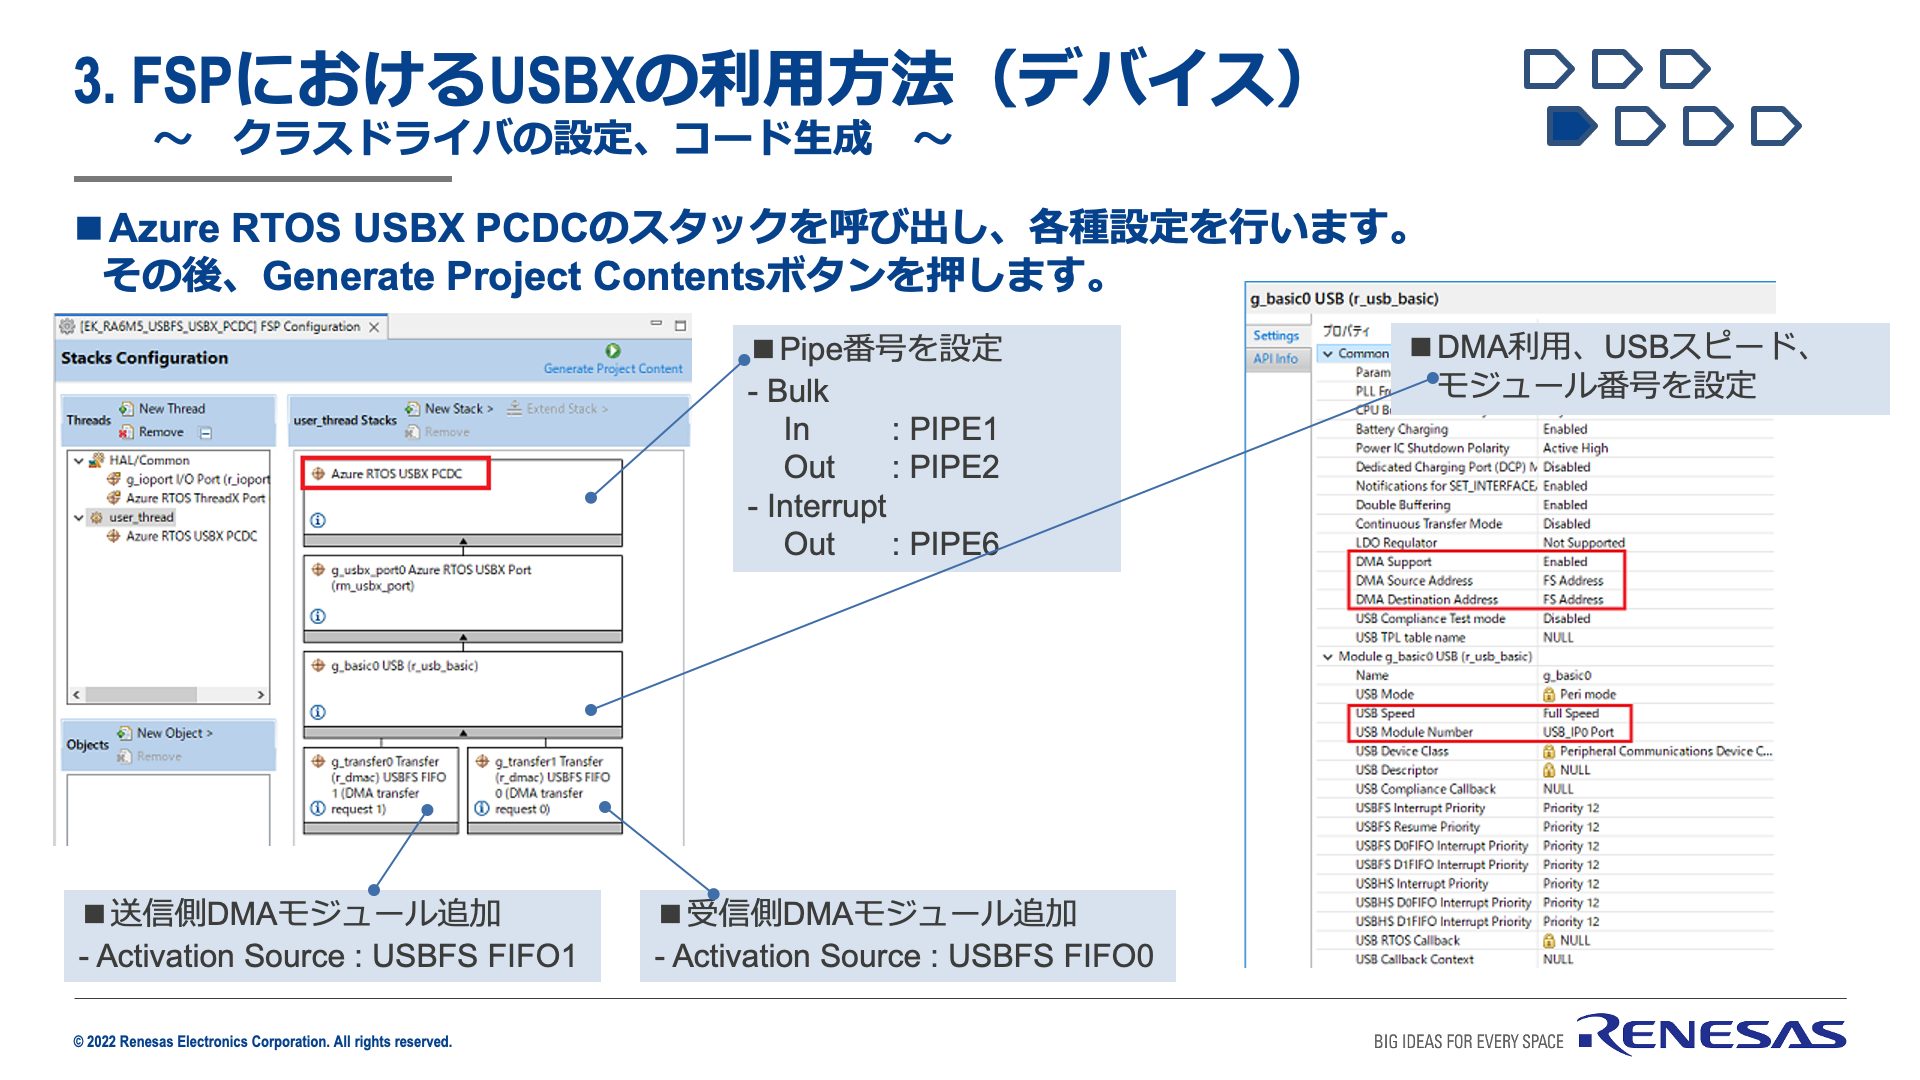The width and height of the screenshot is (1920, 1080).
Task: Select the HAL/Common tree icon
Action: tap(96, 461)
